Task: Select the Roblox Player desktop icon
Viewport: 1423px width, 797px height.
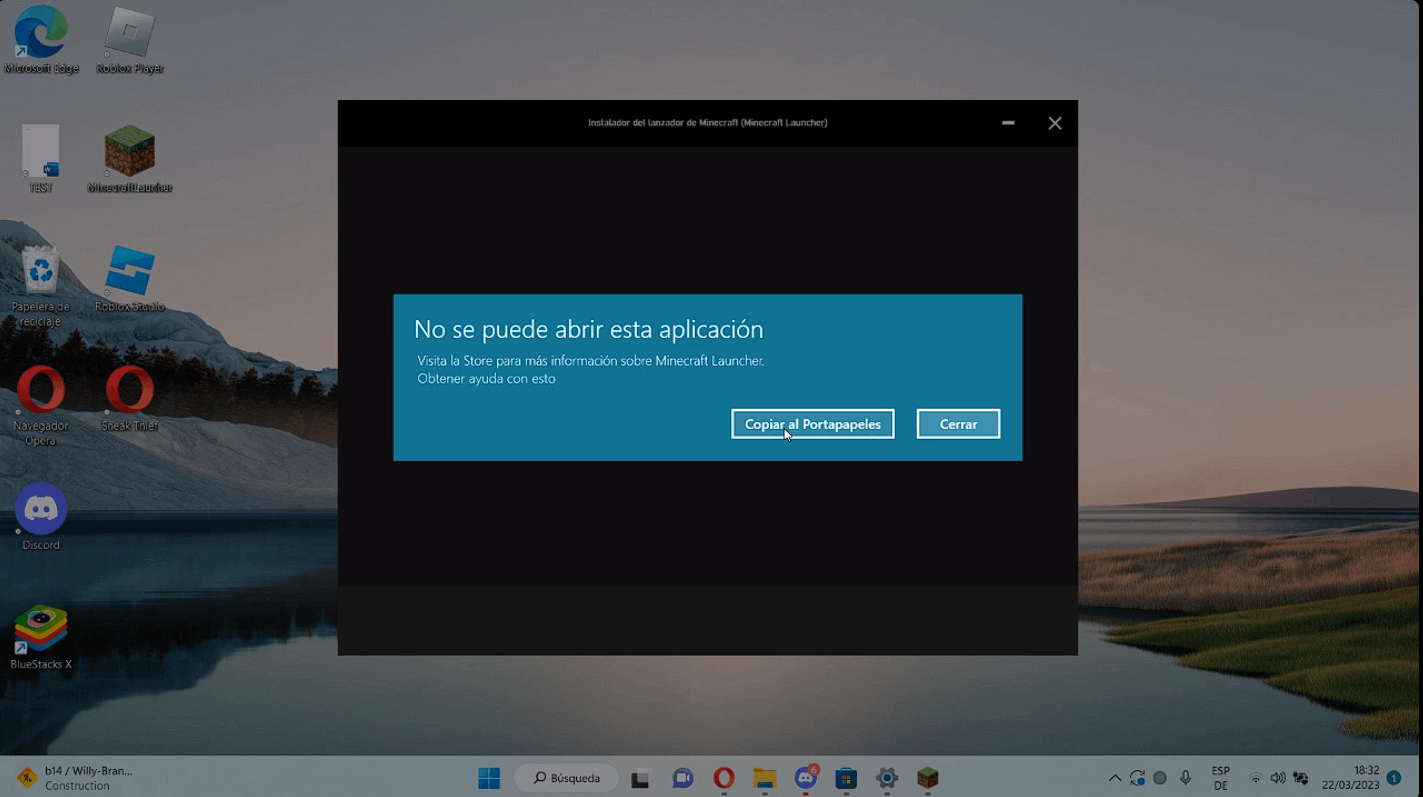Action: (x=130, y=41)
